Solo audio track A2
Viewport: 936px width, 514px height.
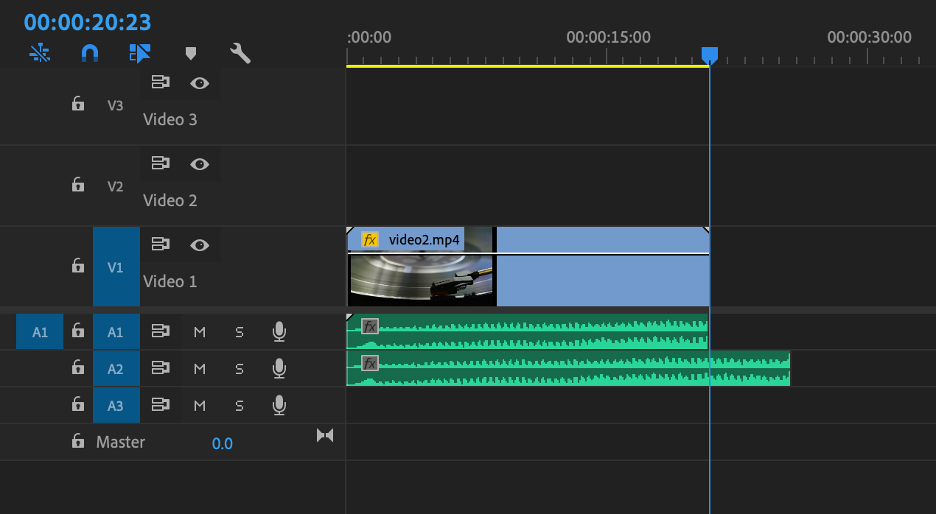239,369
